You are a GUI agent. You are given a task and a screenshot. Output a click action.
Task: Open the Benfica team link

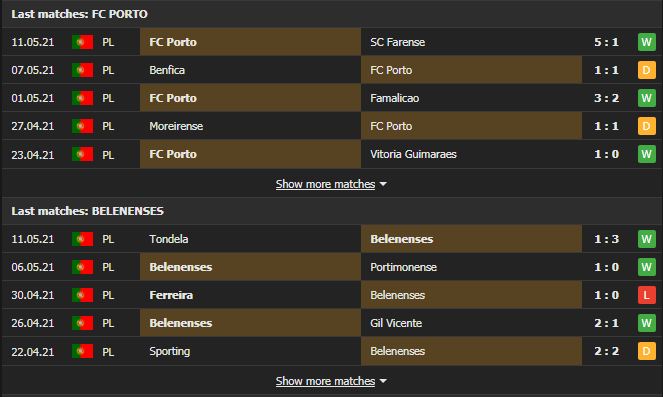click(167, 70)
